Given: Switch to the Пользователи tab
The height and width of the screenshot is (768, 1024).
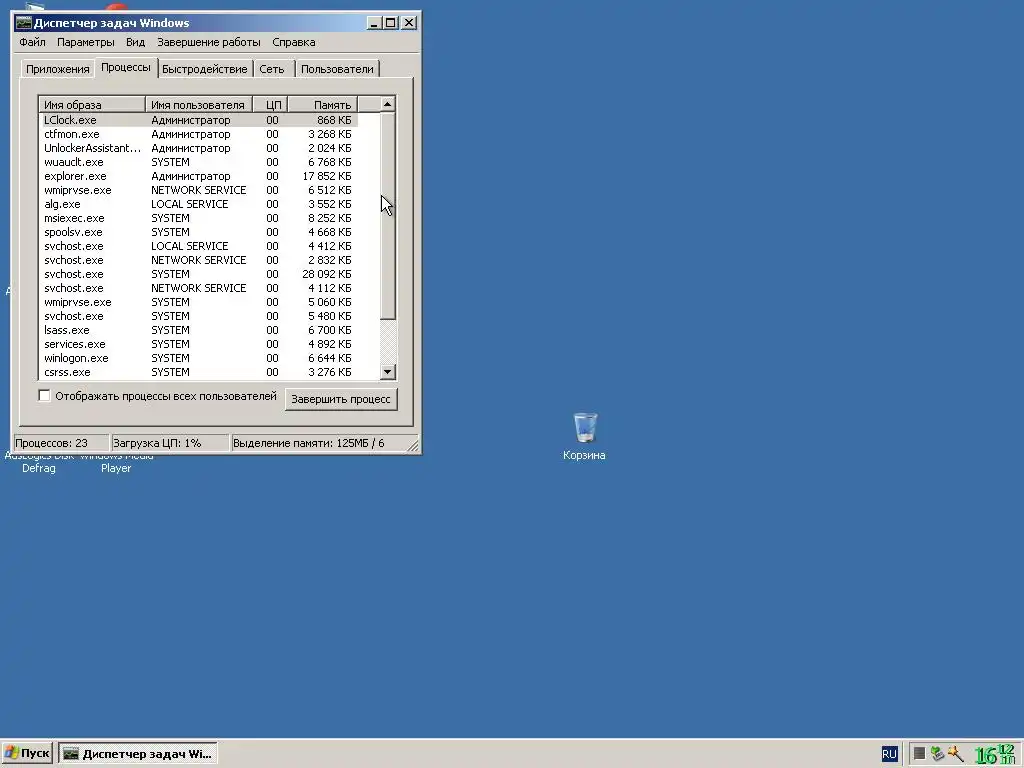Looking at the screenshot, I should point(337,69).
